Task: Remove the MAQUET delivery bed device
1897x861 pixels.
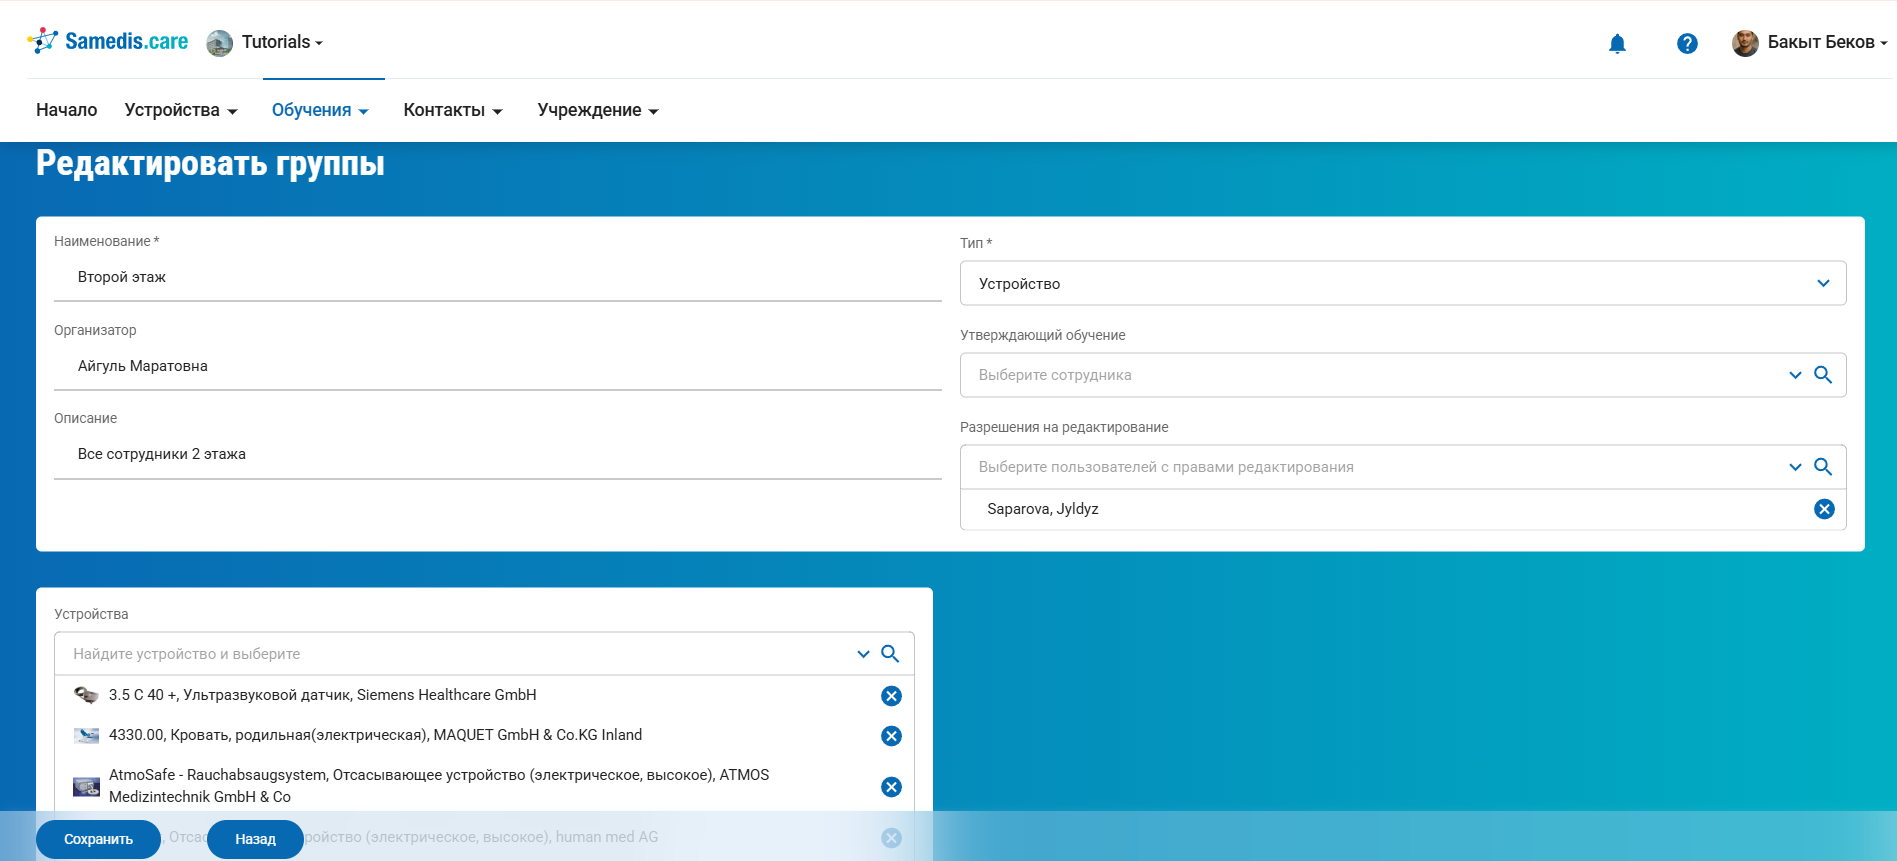Action: pyautogui.click(x=891, y=736)
